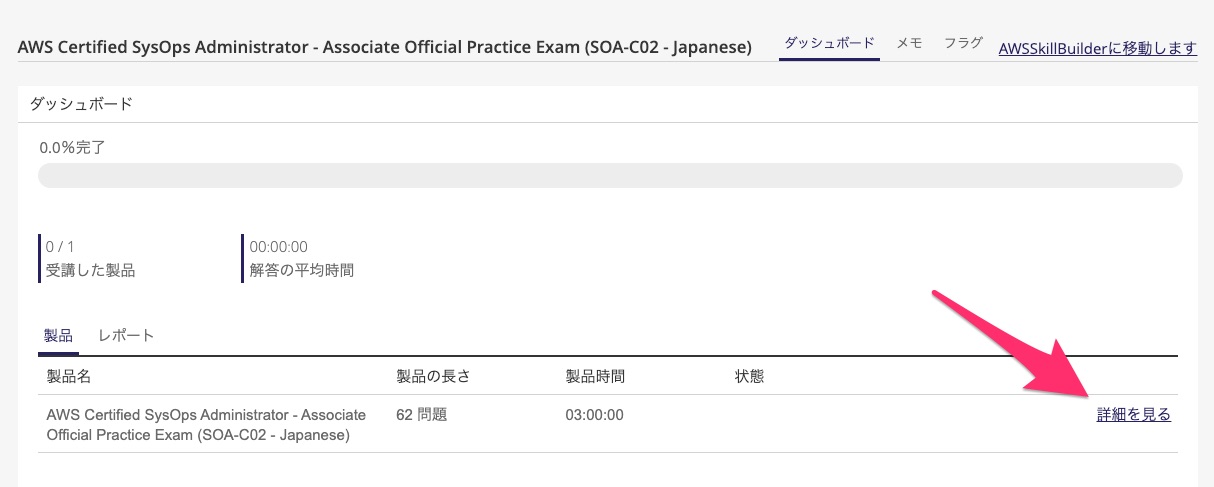
Task: Click the 製品の長さ column header
Action: click(433, 376)
